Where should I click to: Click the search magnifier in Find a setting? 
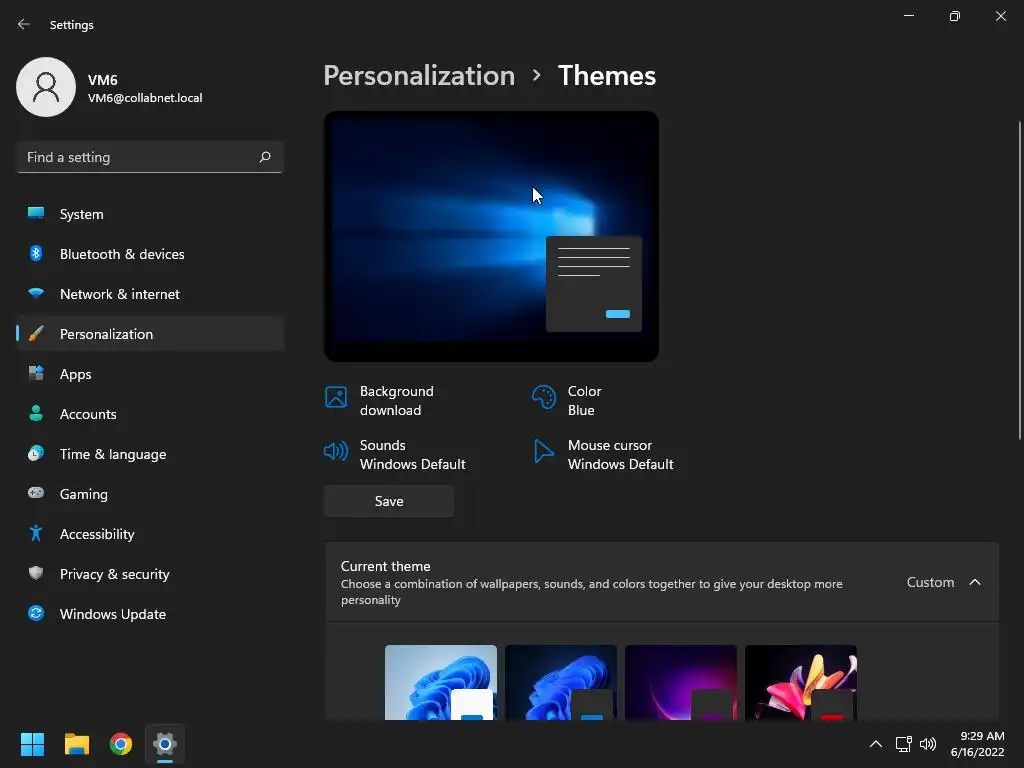pyautogui.click(x=264, y=157)
